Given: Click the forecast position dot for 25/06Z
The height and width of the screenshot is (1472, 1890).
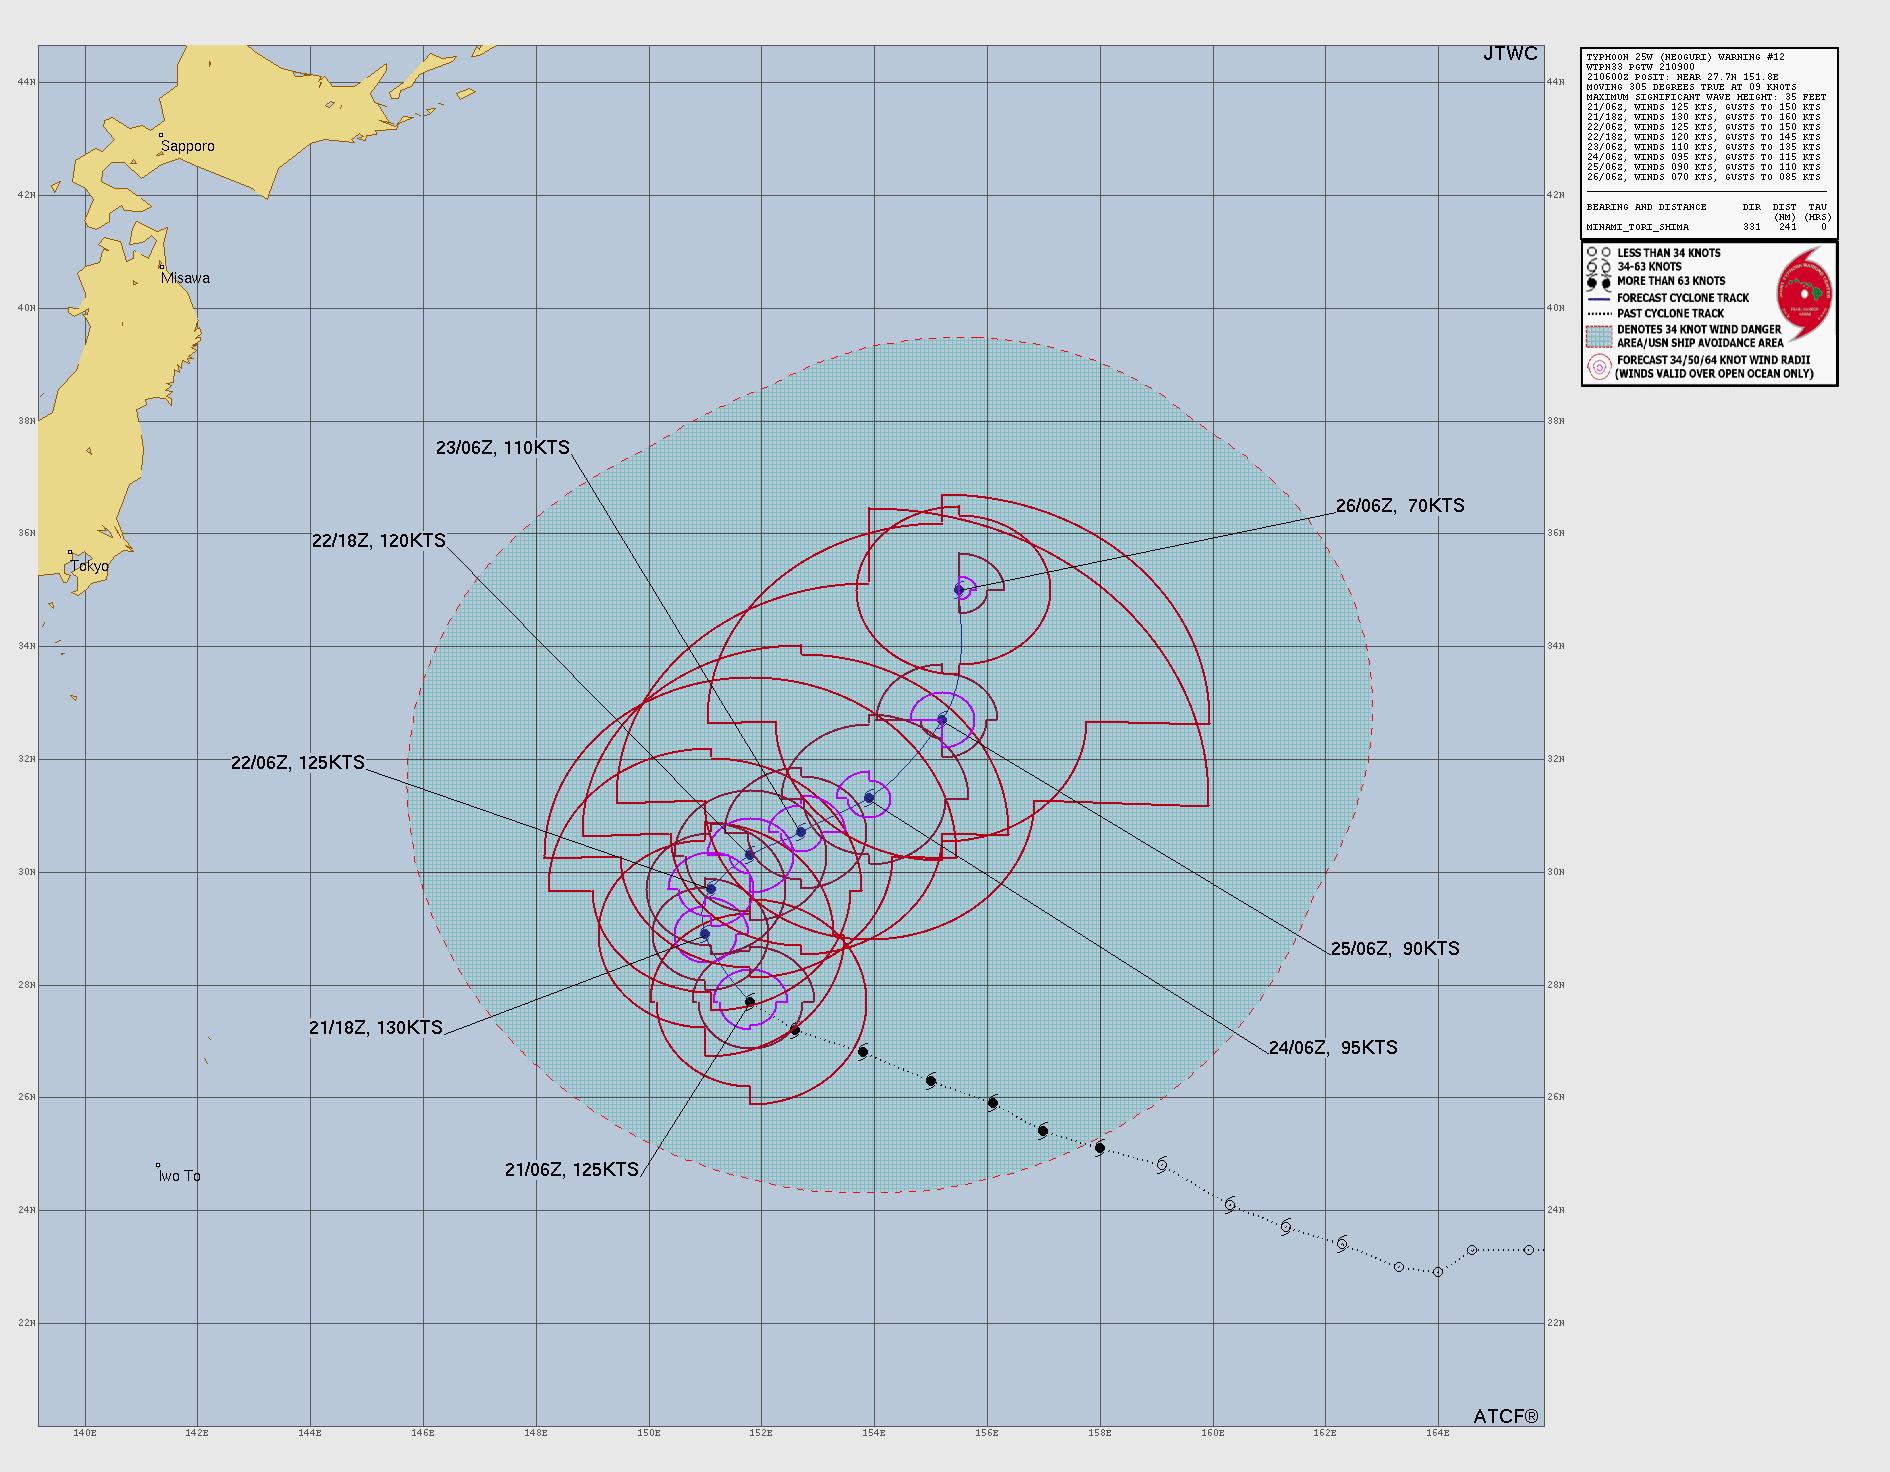Looking at the screenshot, I should click(x=941, y=720).
